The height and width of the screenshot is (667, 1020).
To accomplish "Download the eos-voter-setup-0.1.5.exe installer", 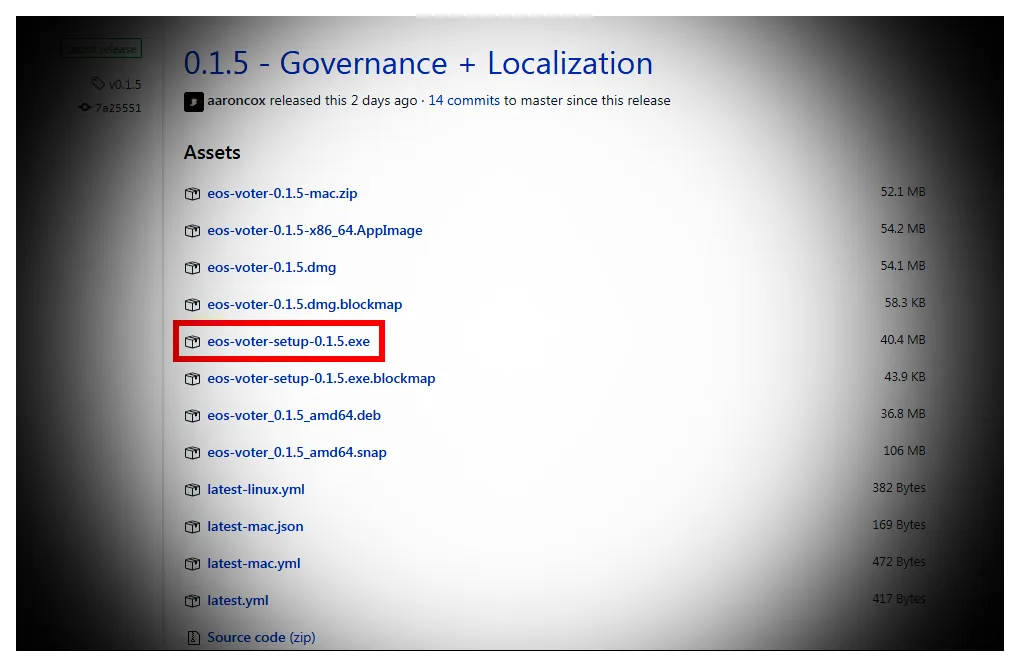I will click(289, 342).
